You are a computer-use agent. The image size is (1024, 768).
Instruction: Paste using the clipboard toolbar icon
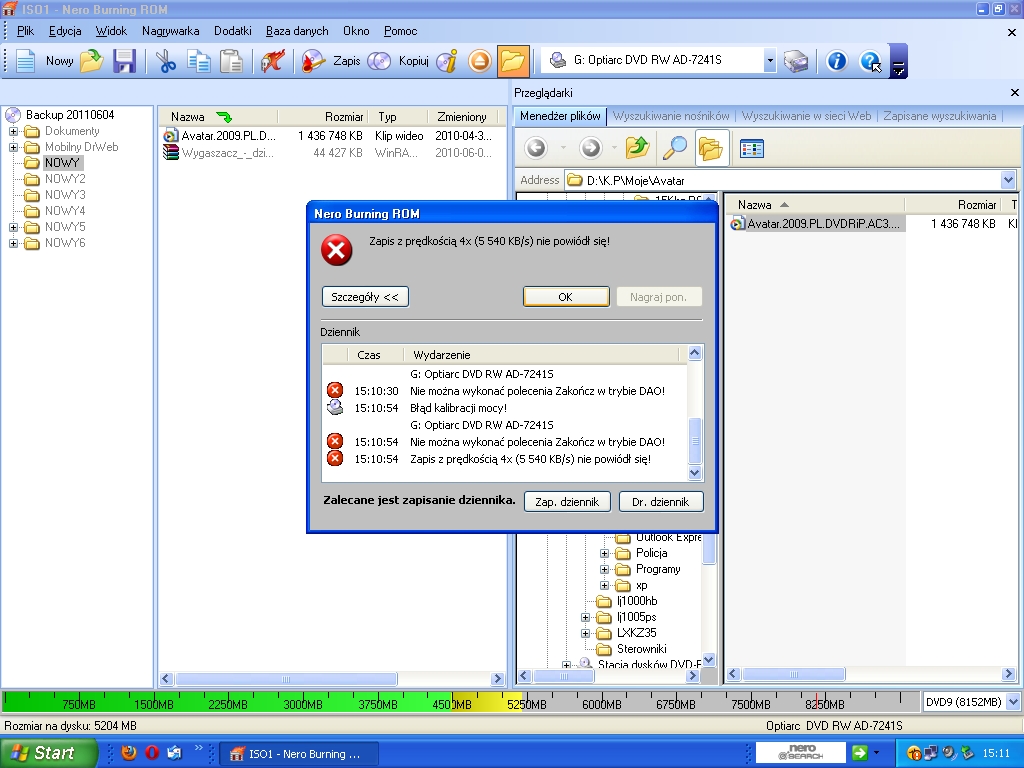[x=231, y=61]
